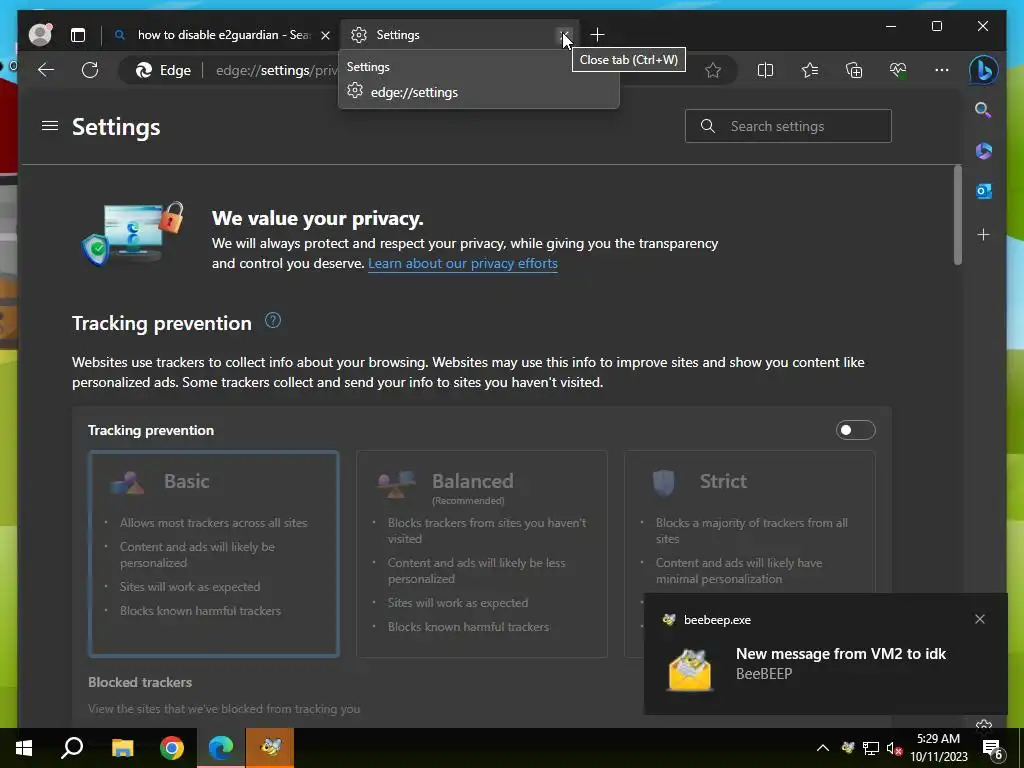This screenshot has width=1024, height=768.
Task: Refresh the page
Action: pyautogui.click(x=90, y=70)
